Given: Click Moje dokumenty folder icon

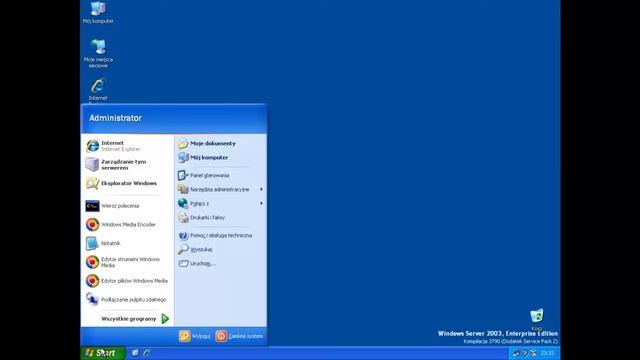Looking at the screenshot, I should (x=183, y=144).
